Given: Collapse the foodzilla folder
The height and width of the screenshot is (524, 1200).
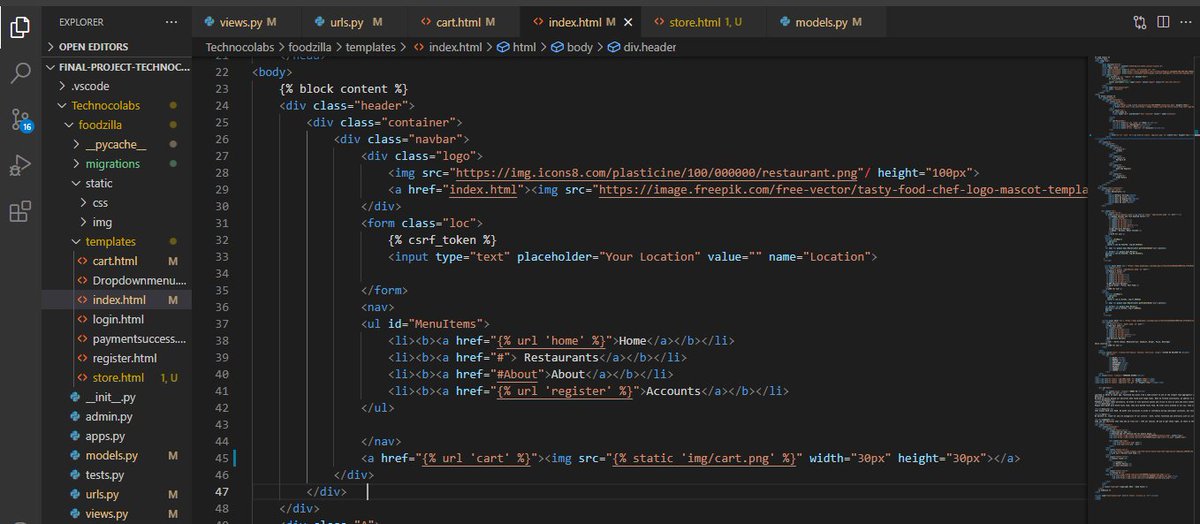Looking at the screenshot, I should 117,125.
